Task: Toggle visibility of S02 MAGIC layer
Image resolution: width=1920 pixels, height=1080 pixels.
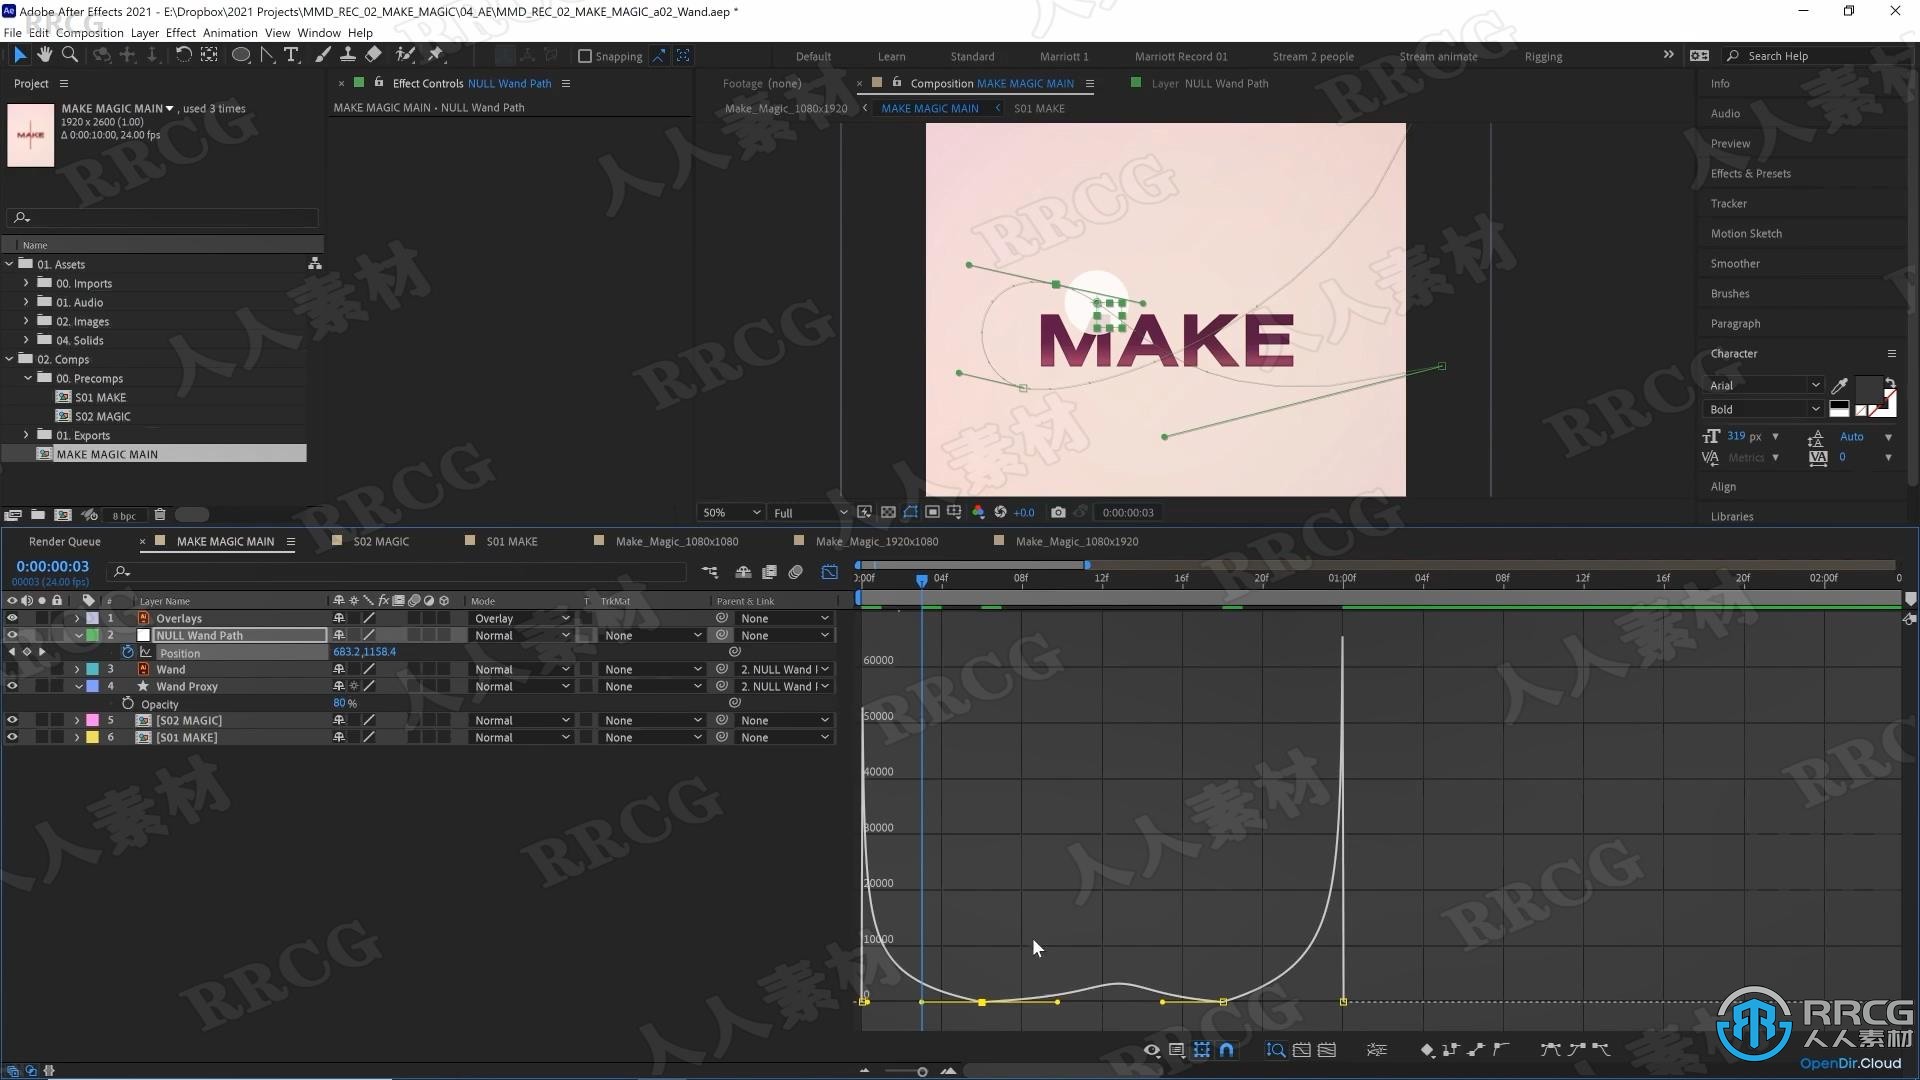Action: (x=13, y=720)
